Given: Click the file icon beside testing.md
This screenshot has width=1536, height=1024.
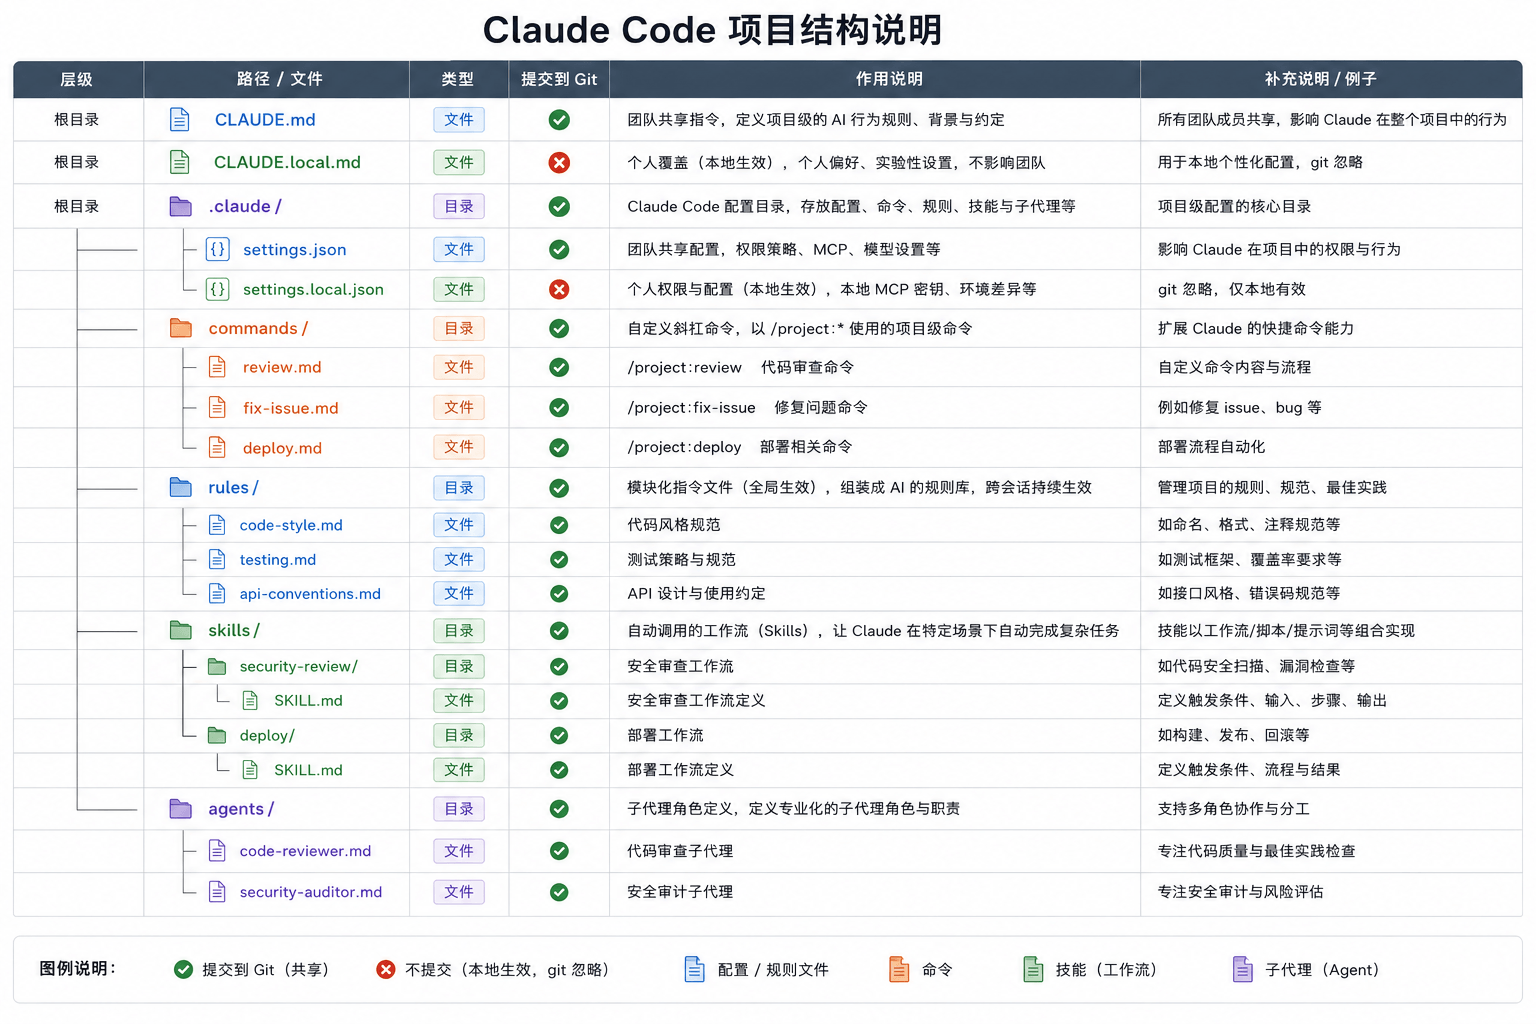Looking at the screenshot, I should [217, 559].
